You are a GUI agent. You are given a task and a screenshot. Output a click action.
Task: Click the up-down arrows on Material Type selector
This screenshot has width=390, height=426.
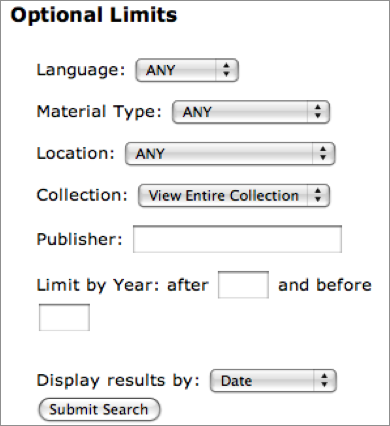pos(318,112)
